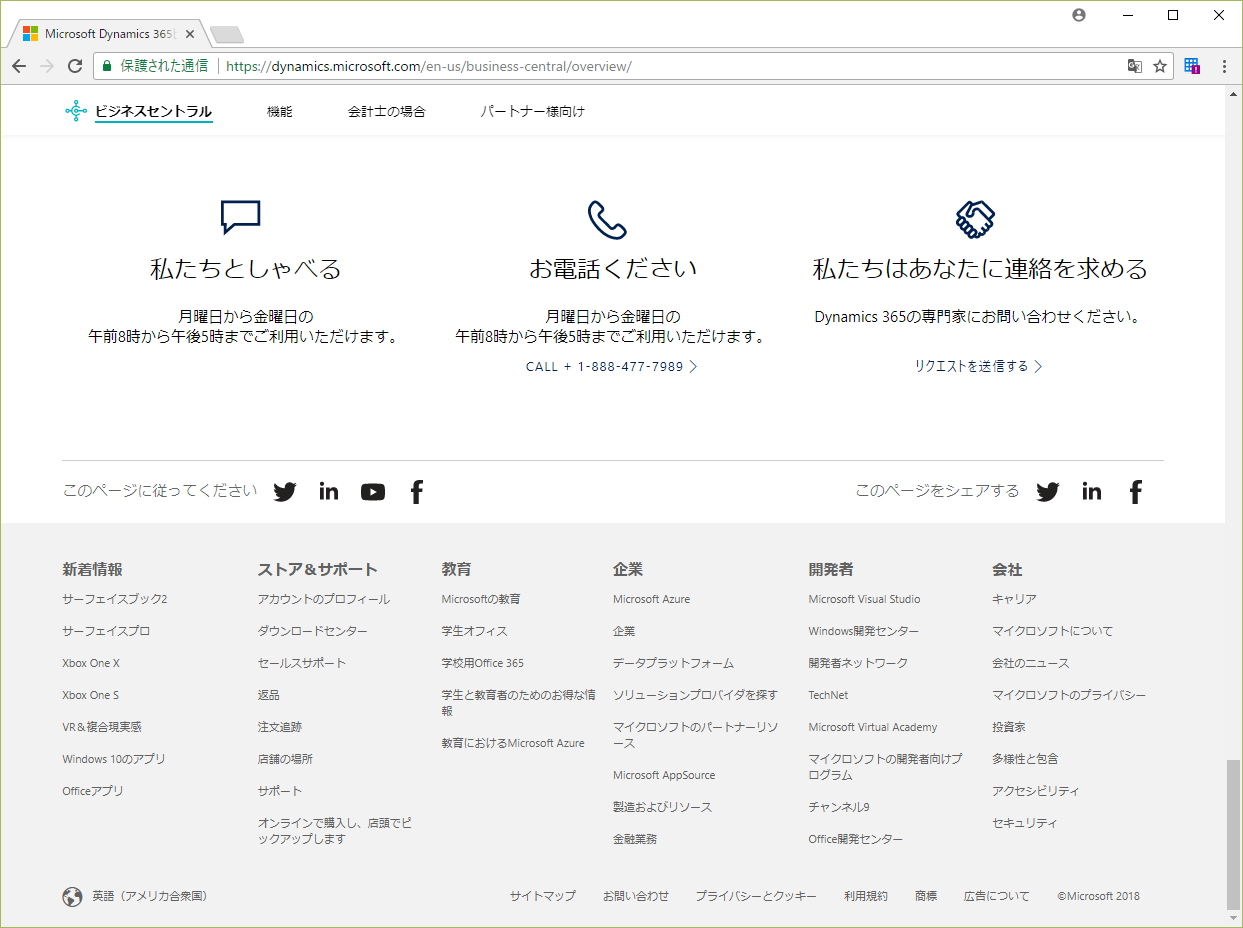Image resolution: width=1243 pixels, height=928 pixels.
Task: Share this page on Twitter
Action: (x=1048, y=491)
